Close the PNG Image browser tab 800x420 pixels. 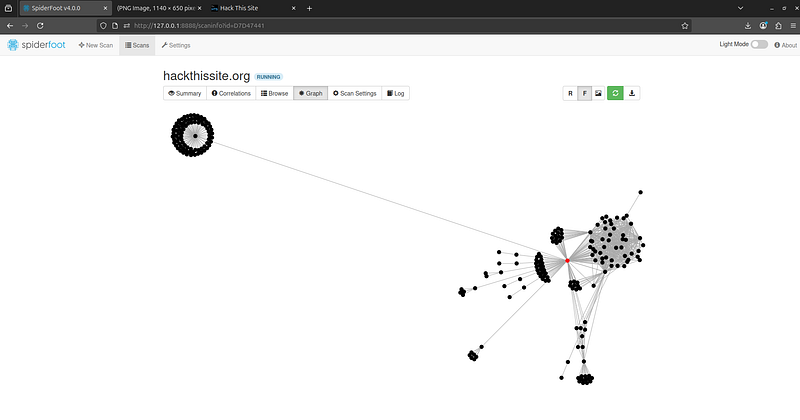[199, 8]
